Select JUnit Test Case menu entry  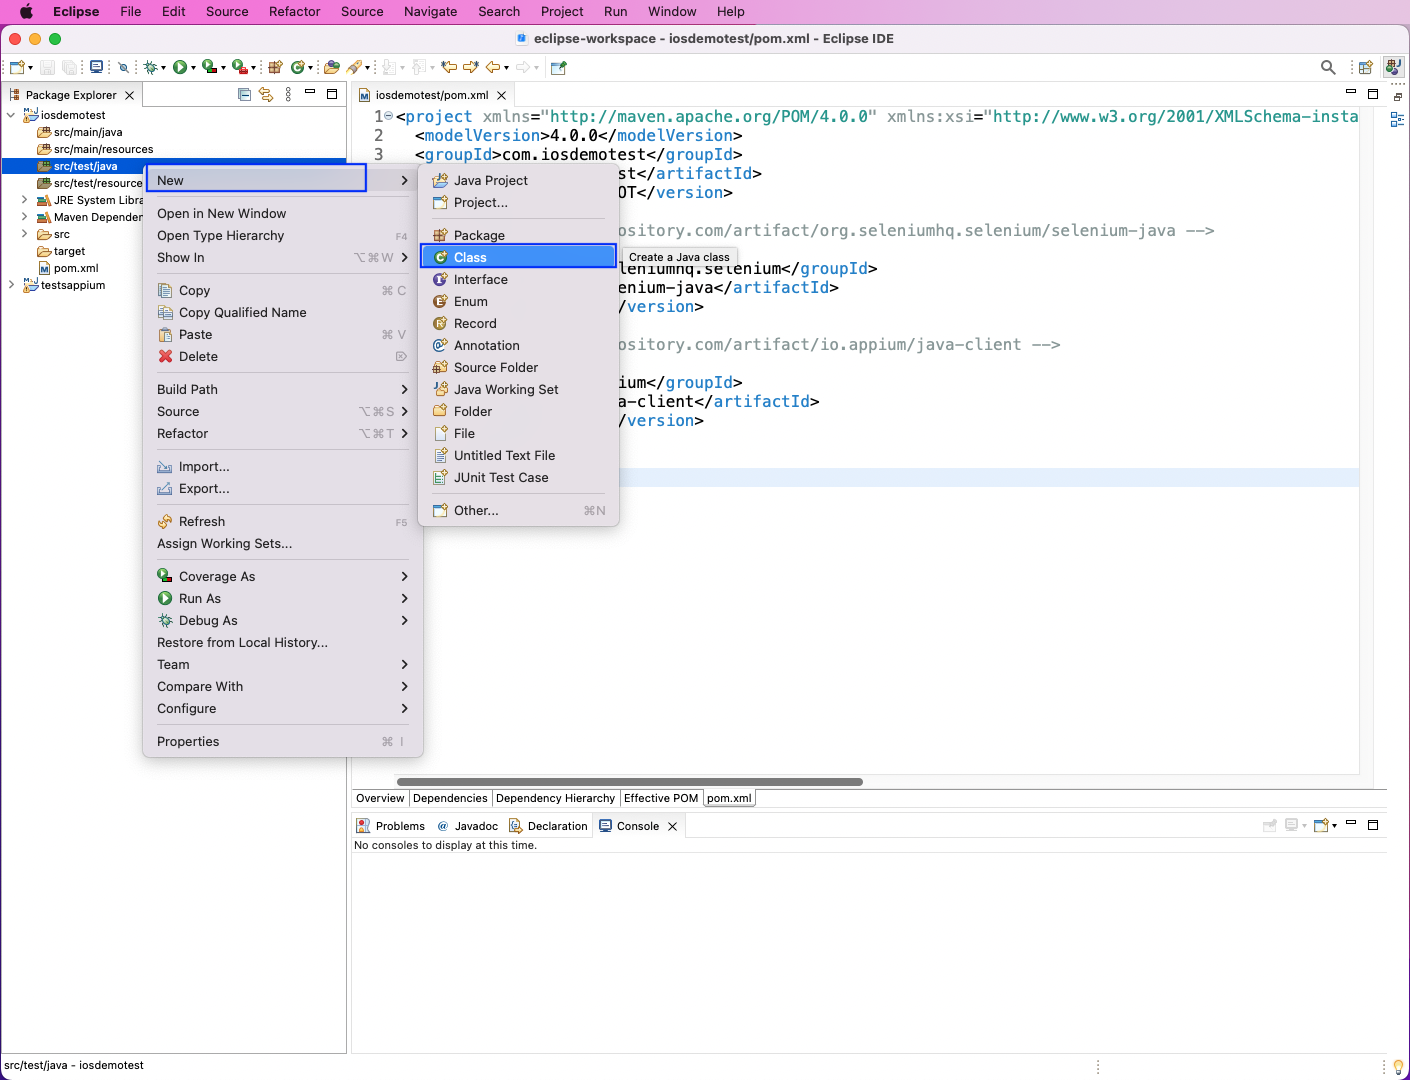pos(500,478)
